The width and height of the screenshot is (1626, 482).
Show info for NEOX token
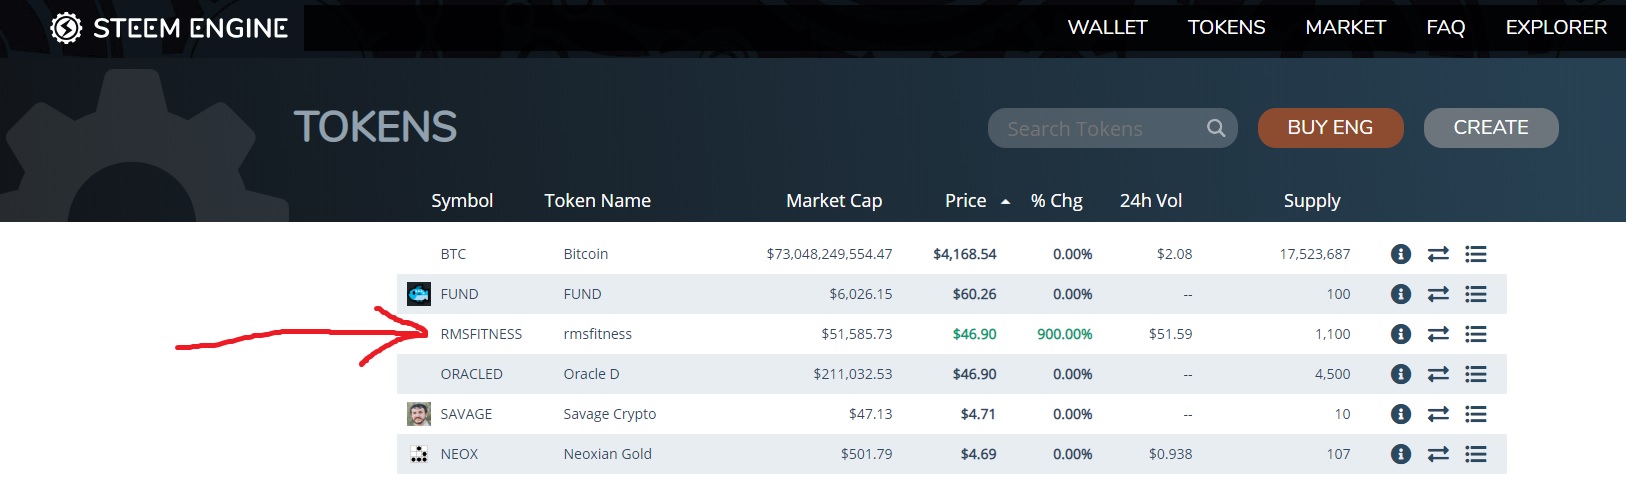click(1401, 454)
